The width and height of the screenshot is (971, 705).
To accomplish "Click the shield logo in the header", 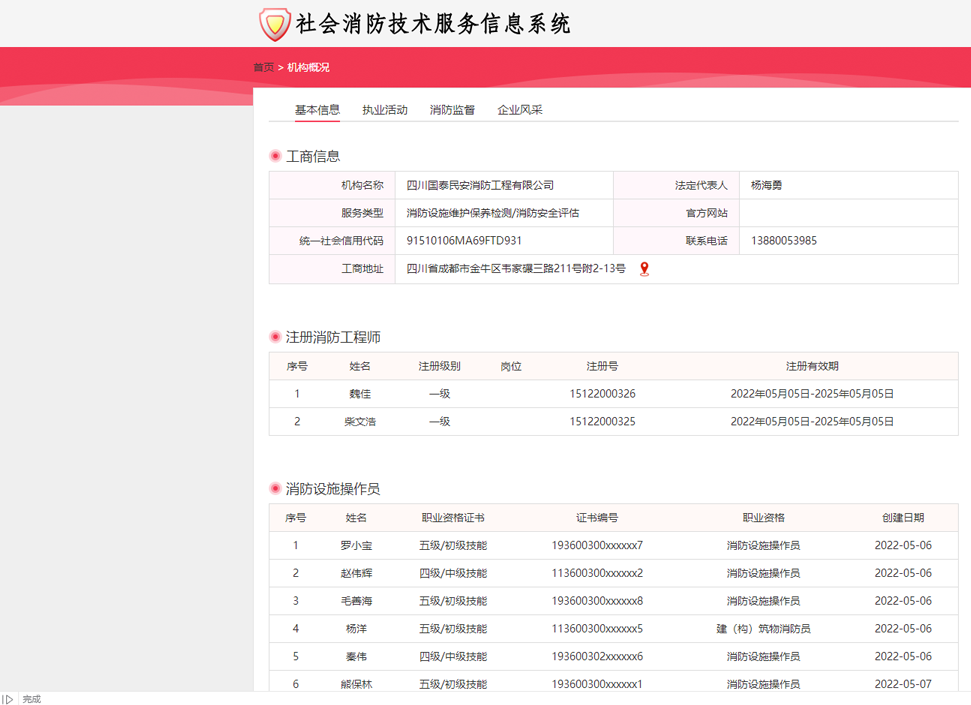I will pos(274,24).
